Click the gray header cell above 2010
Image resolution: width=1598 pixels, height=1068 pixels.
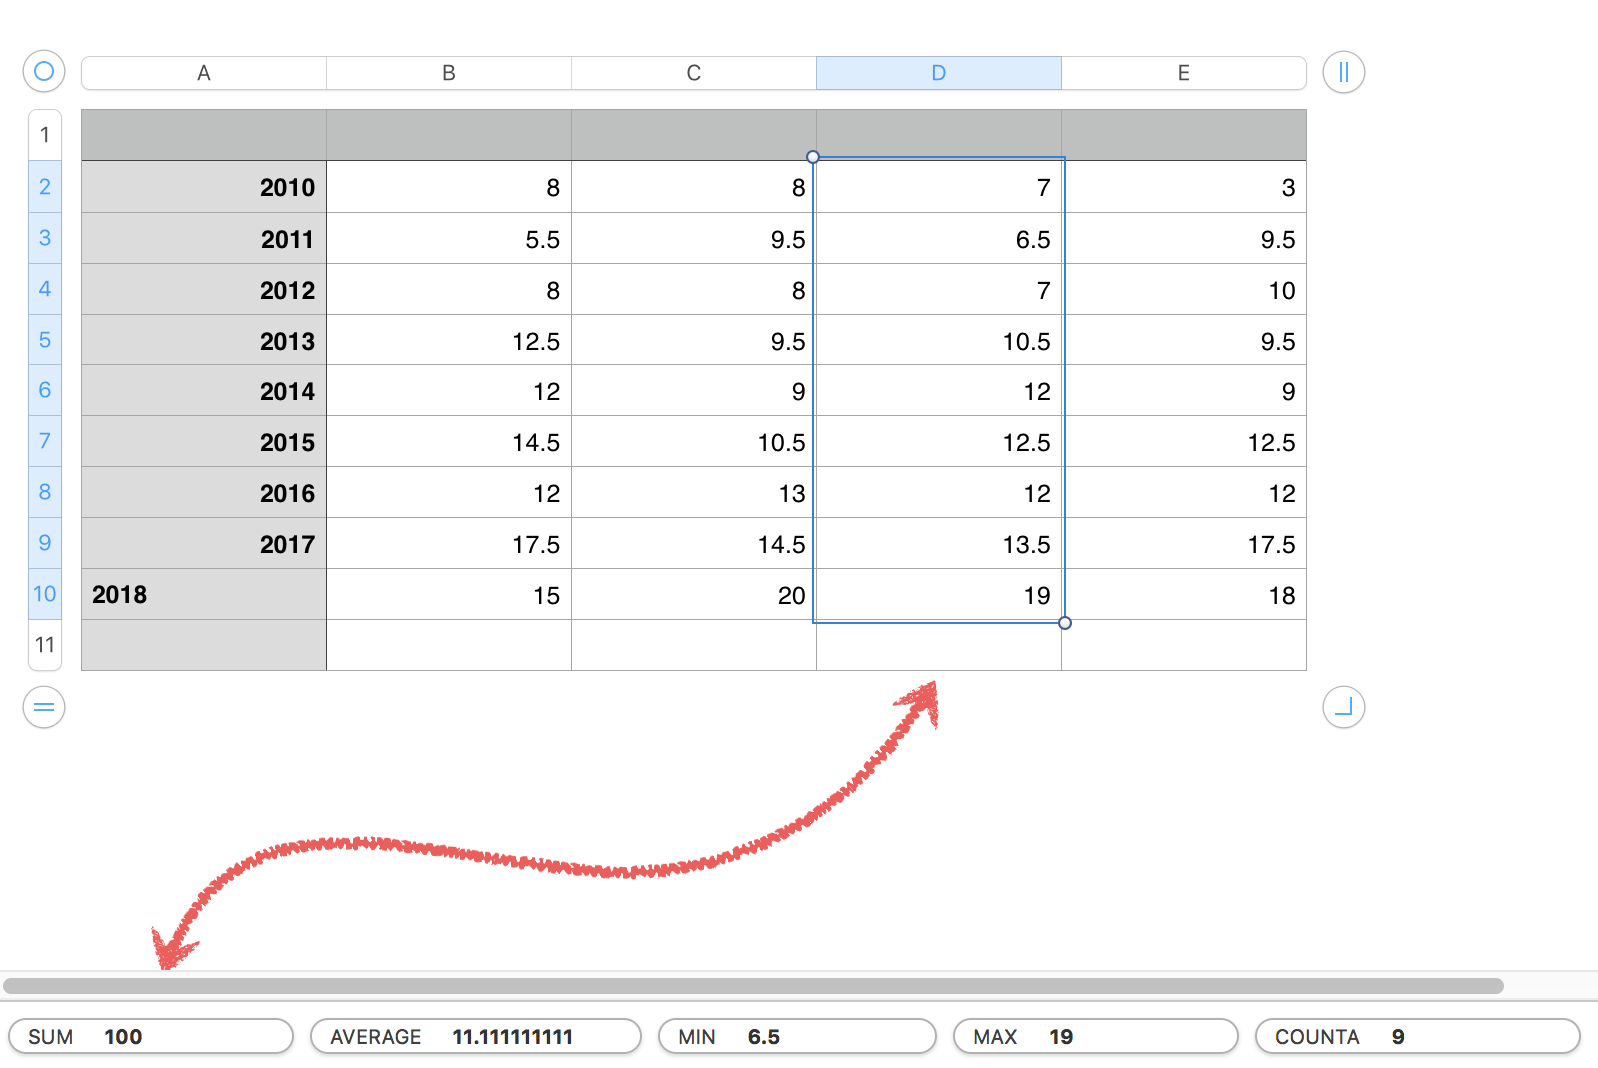(x=204, y=135)
